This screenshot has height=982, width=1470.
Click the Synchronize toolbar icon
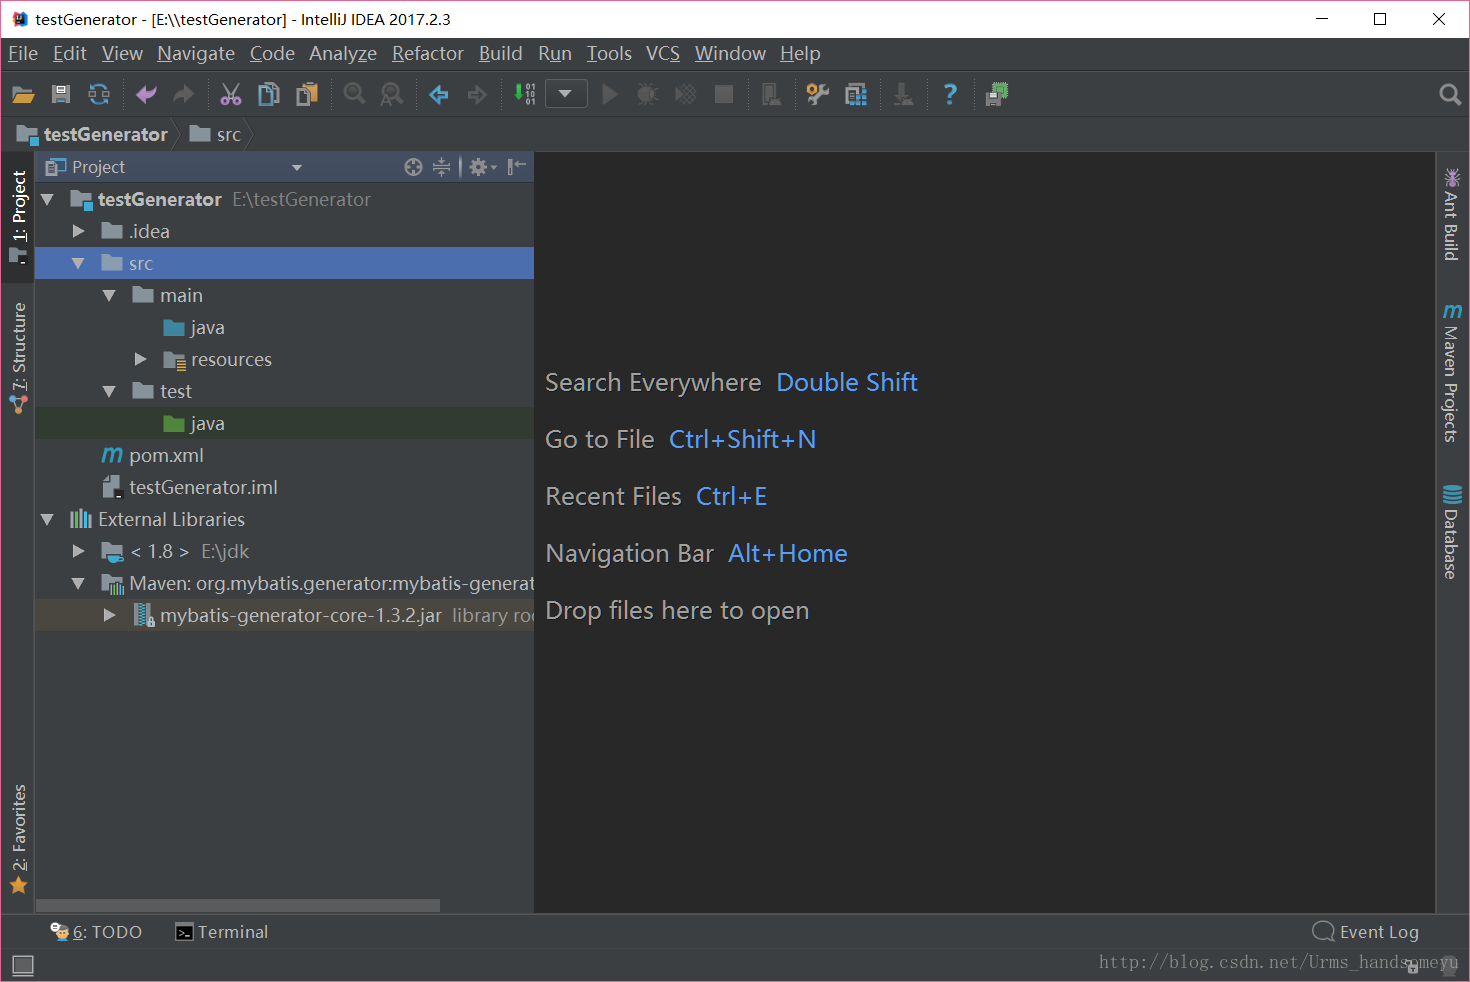[x=99, y=94]
